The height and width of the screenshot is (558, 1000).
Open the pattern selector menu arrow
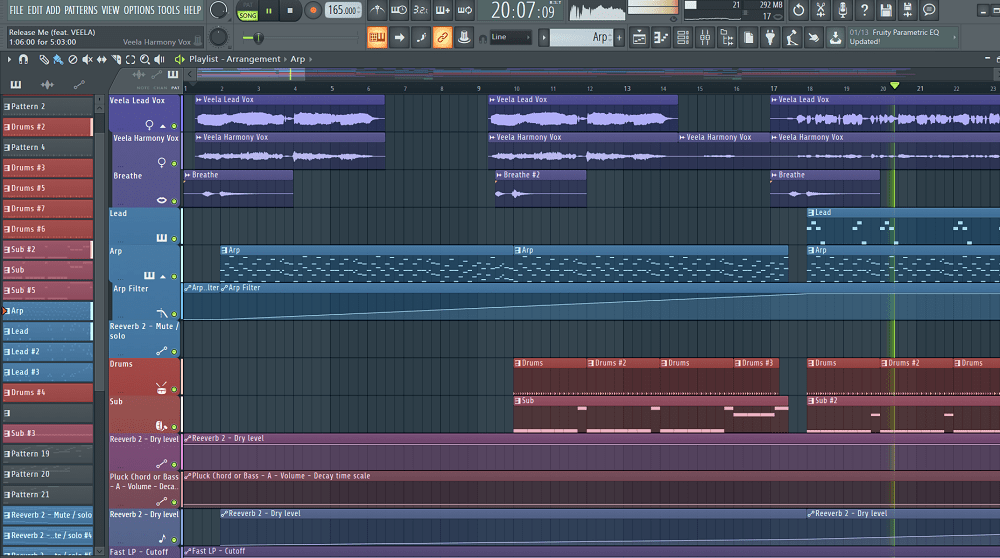(x=543, y=38)
